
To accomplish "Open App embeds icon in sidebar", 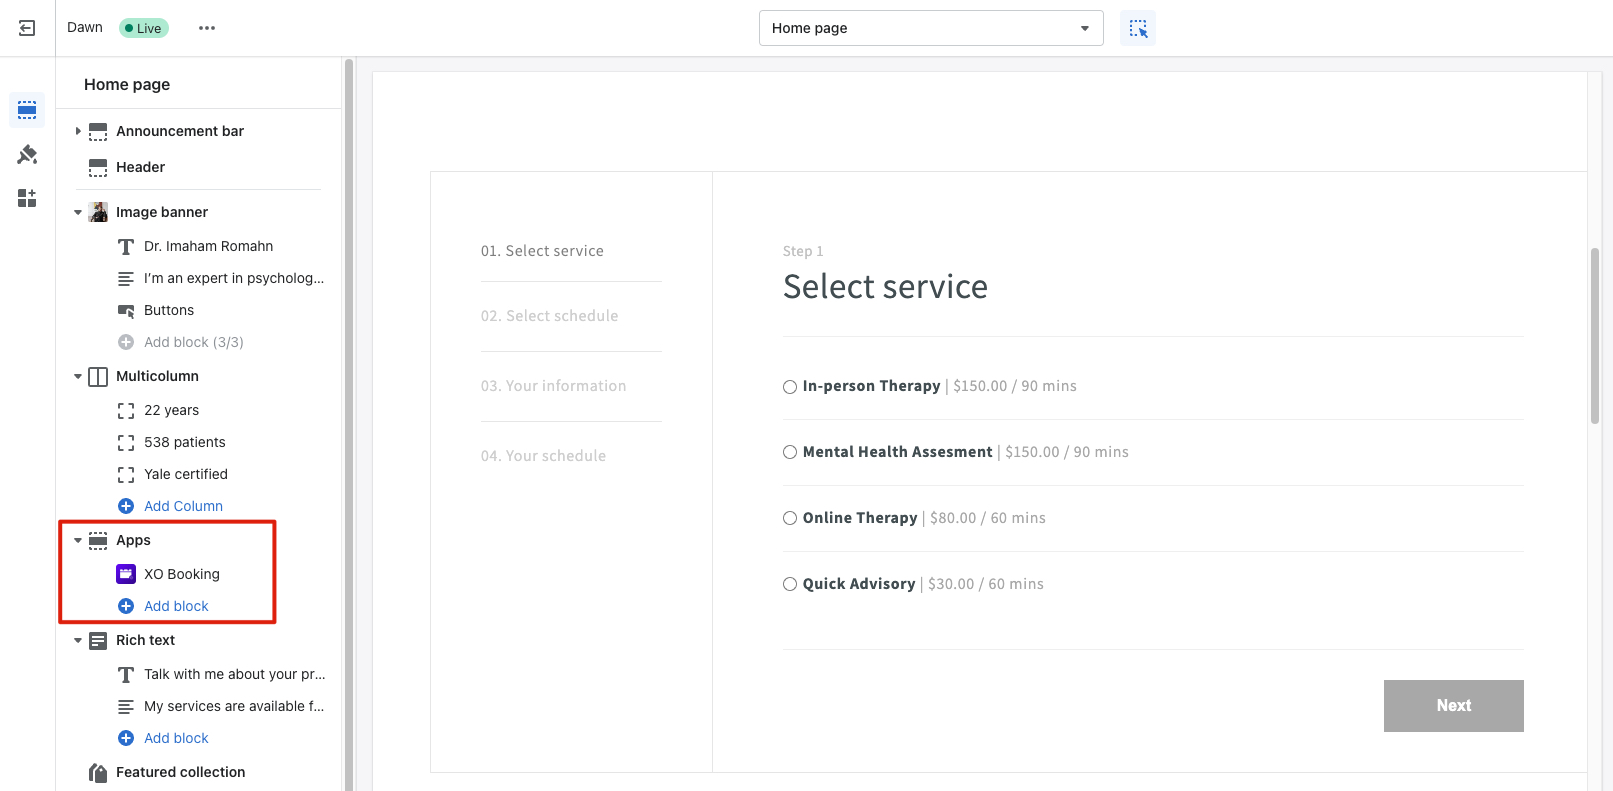I will point(27,198).
